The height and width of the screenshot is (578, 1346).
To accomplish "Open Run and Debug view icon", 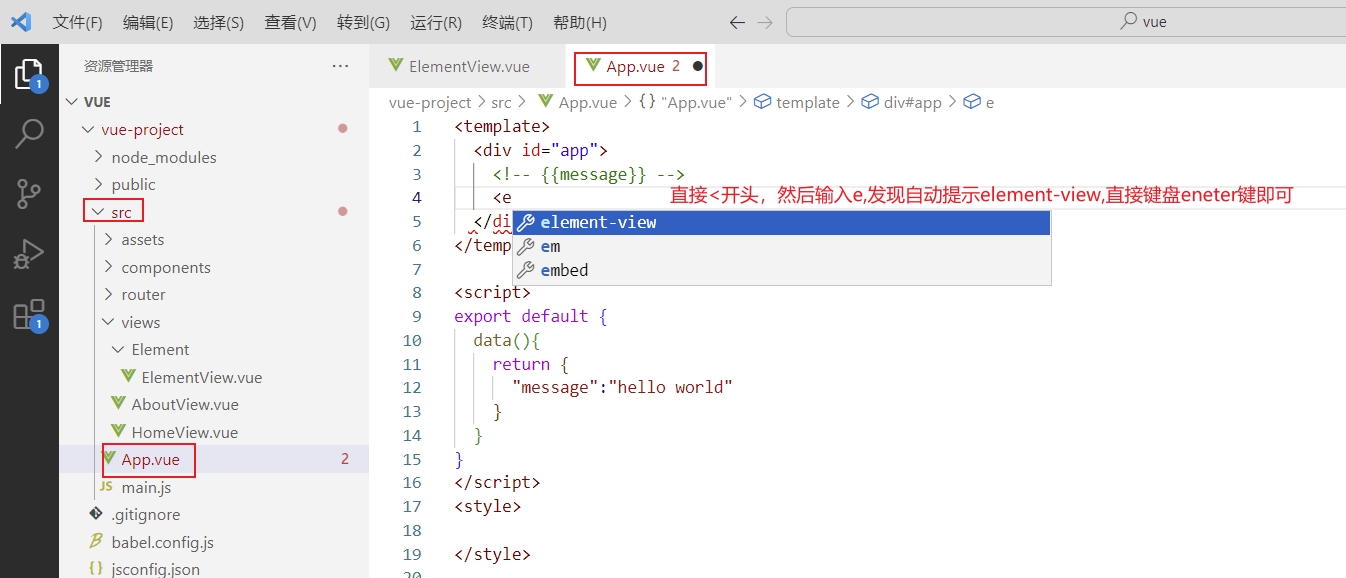I will tap(29, 254).
